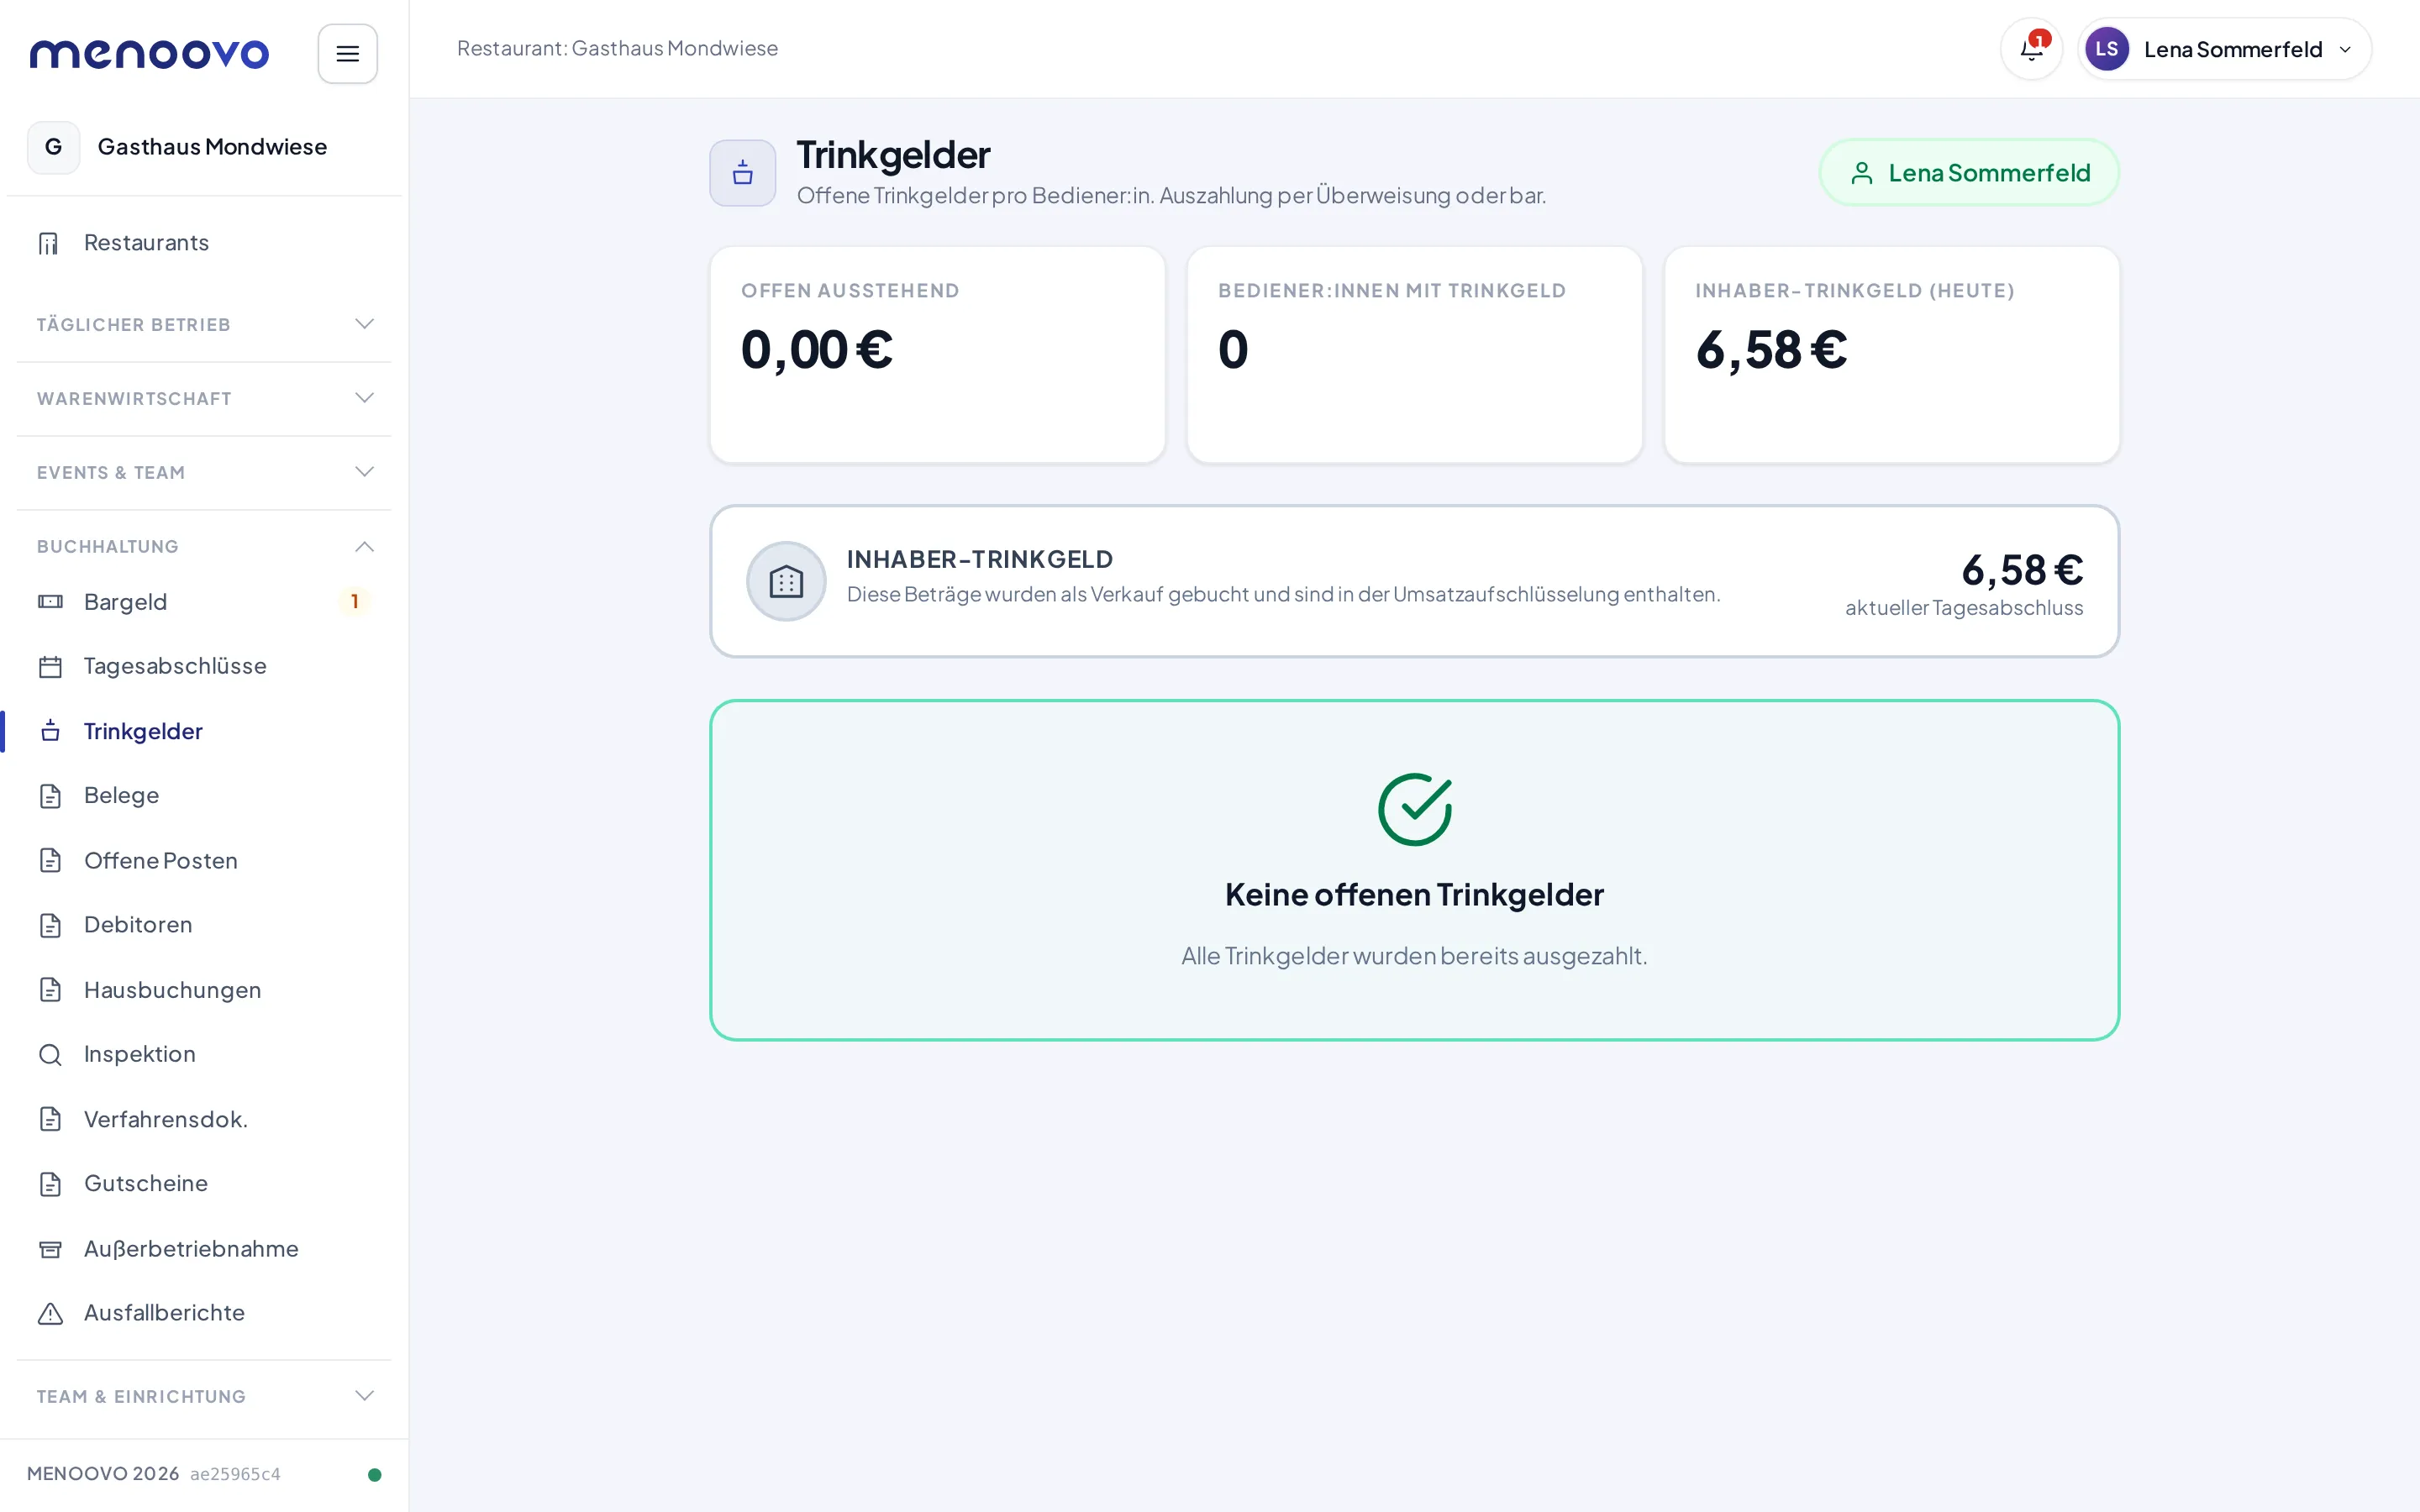Image resolution: width=2420 pixels, height=1512 pixels.
Task: Open the notifications bell icon
Action: point(2031,49)
